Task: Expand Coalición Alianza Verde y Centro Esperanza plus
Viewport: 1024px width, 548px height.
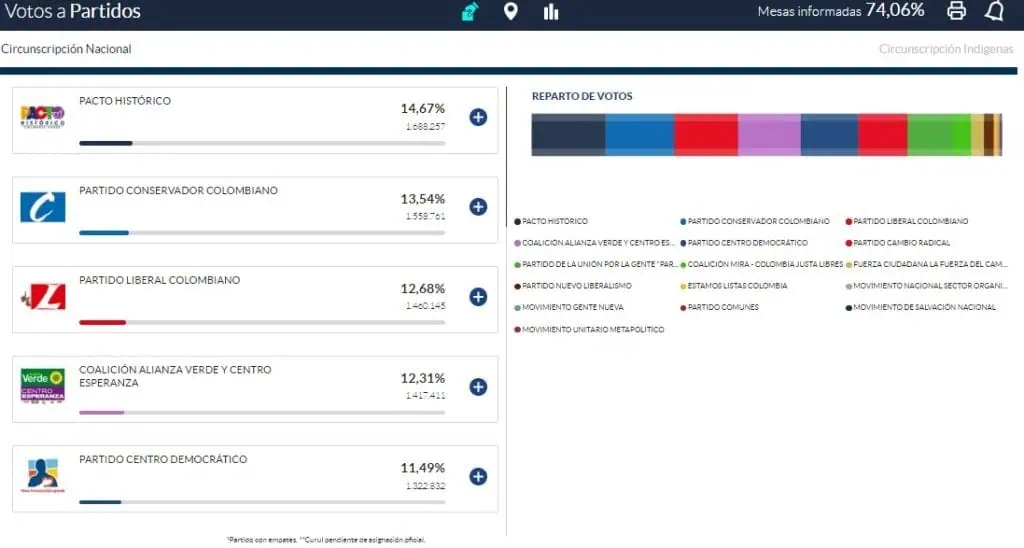Action: 478,386
